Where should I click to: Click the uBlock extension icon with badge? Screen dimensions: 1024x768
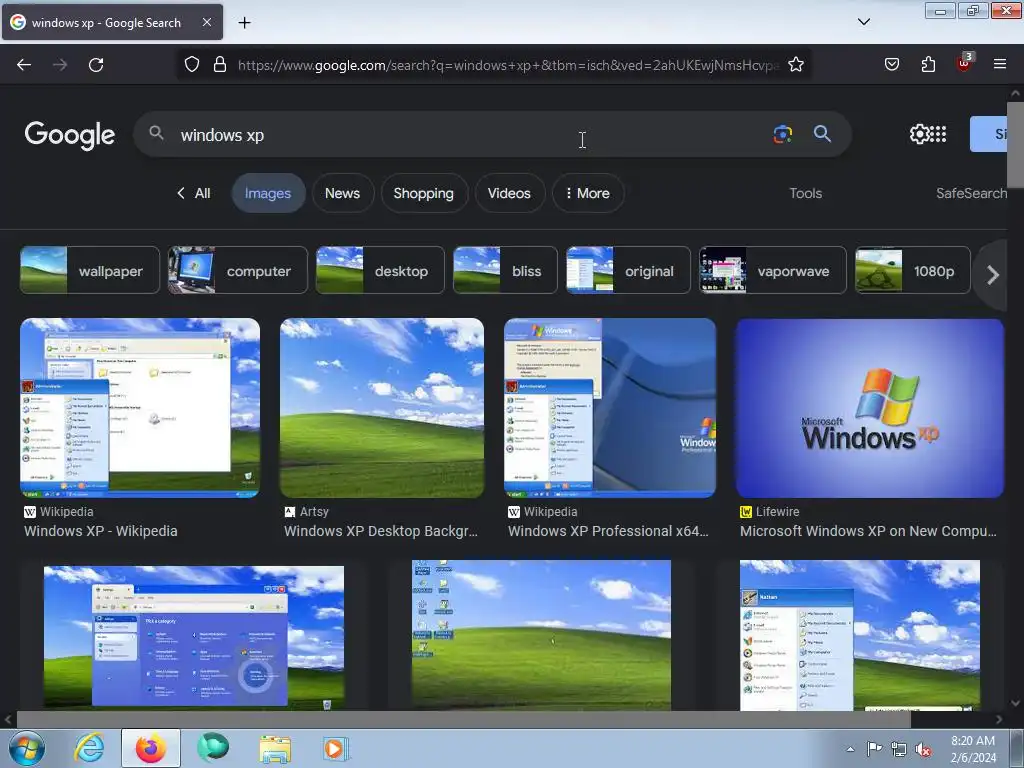tap(965, 63)
